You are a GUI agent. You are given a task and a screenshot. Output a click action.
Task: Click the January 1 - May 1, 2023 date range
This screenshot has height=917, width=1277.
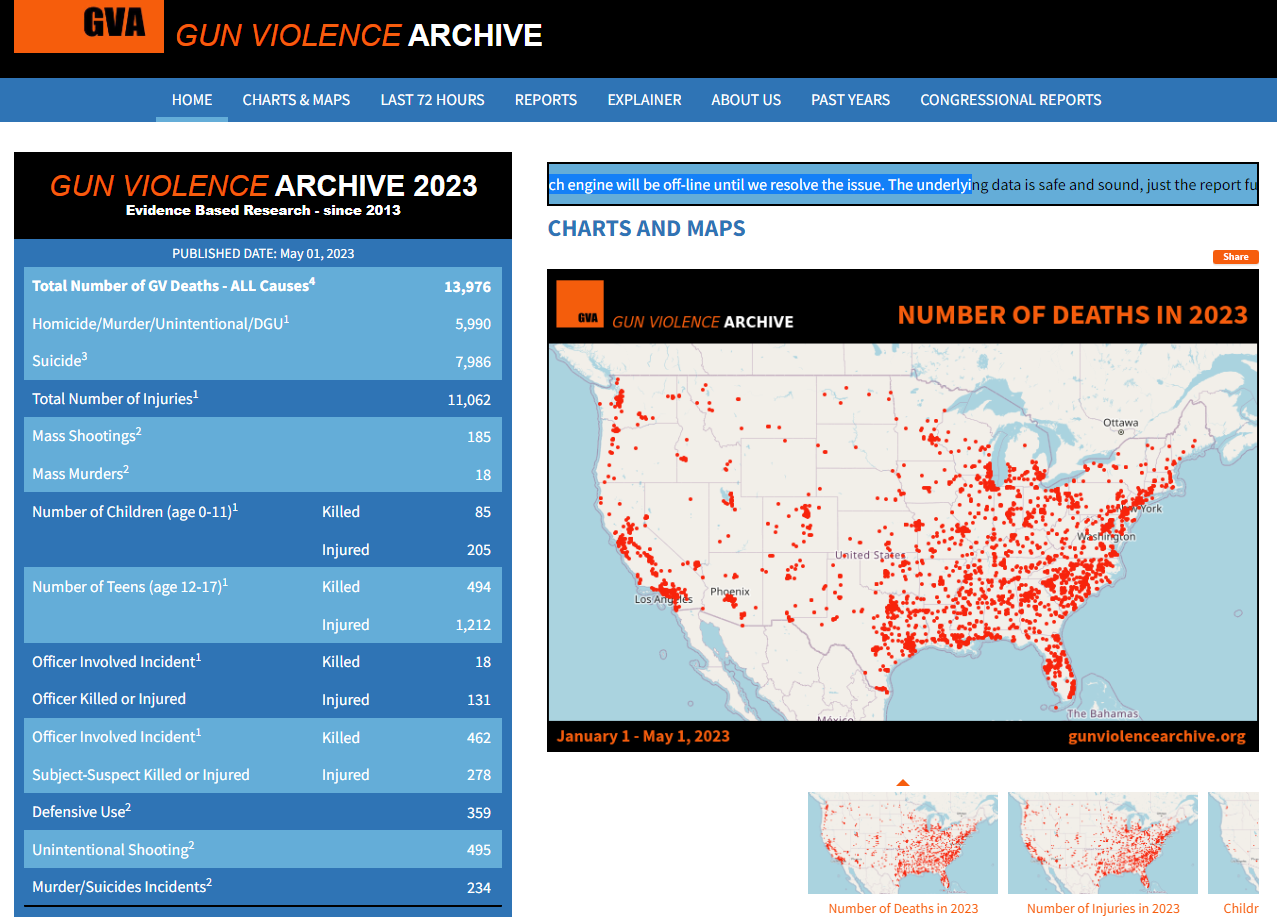(x=643, y=736)
